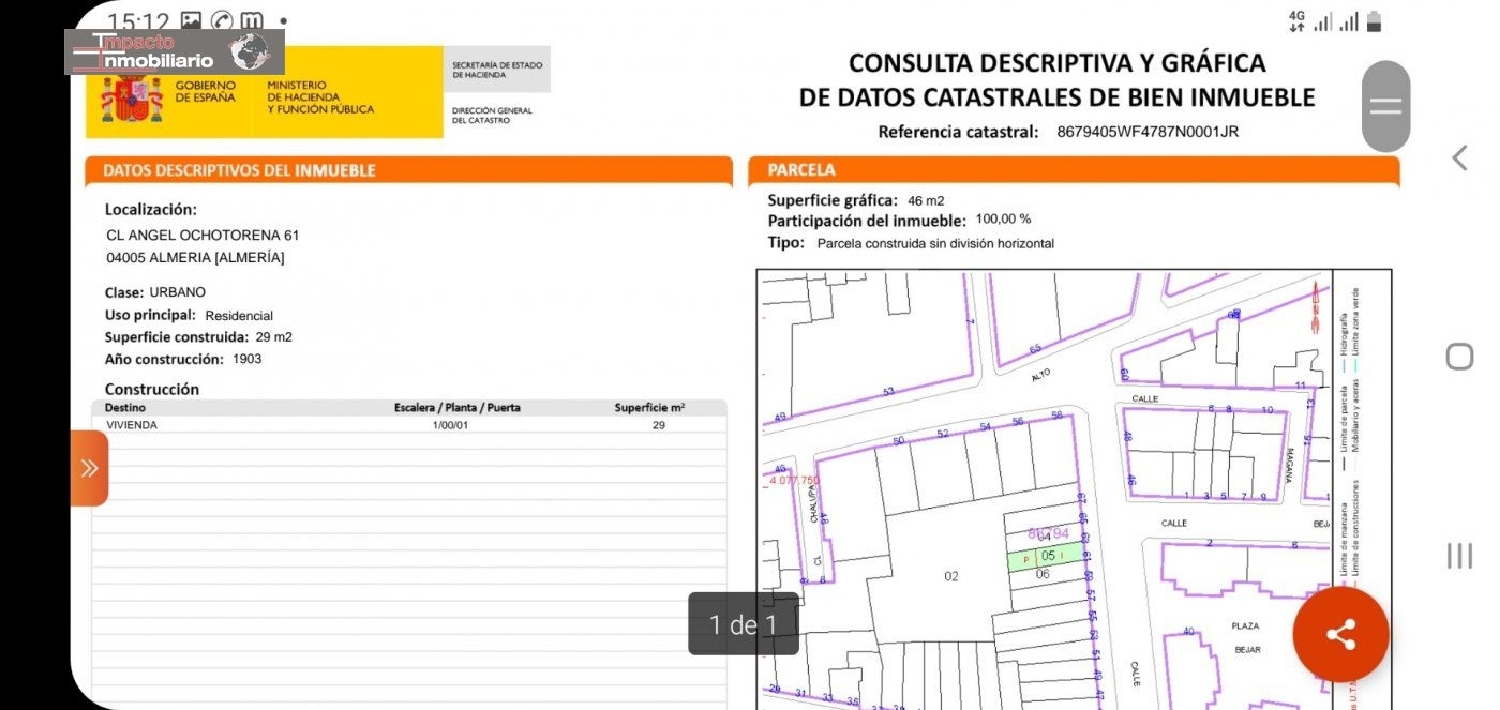Open the cadastral parcel map image
This screenshot has height=710, width=1500.
[1074, 489]
